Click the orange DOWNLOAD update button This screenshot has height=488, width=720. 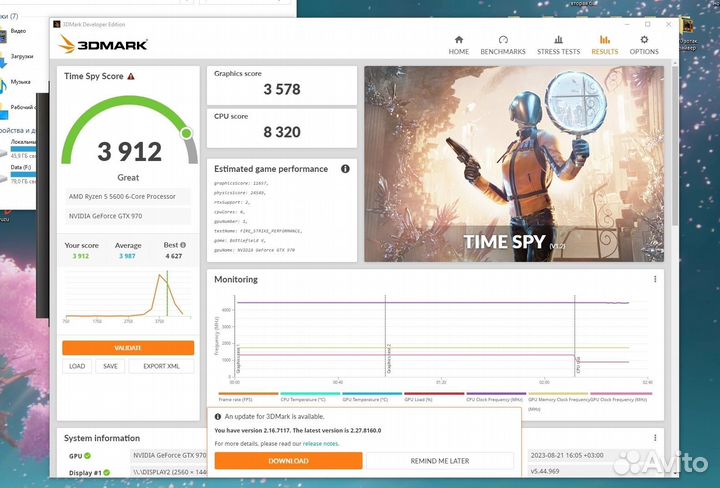[288, 461]
